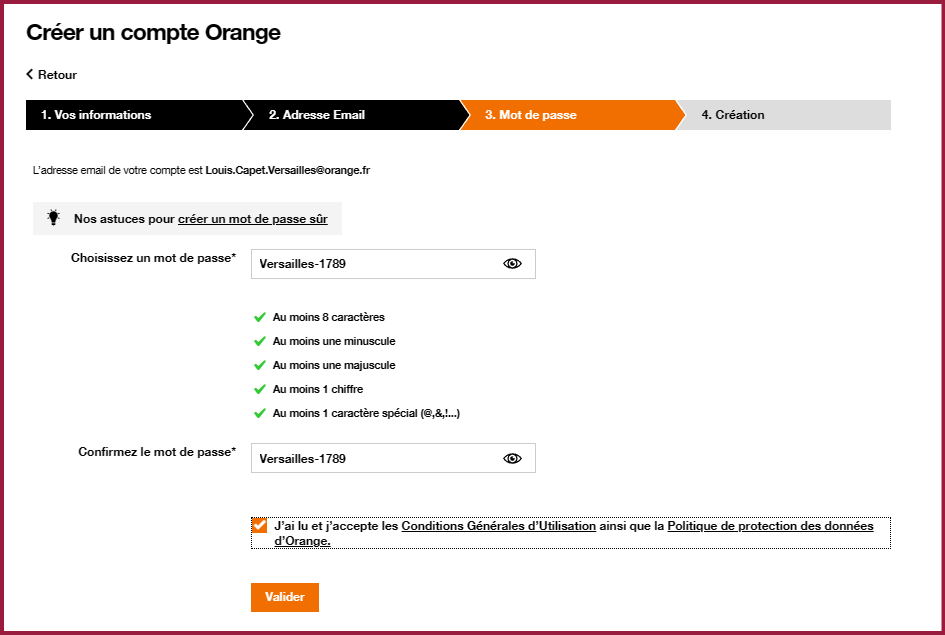This screenshot has width=945, height=635.
Task: Click the green checkmark for Au moins 8 caractères
Action: pyautogui.click(x=260, y=317)
